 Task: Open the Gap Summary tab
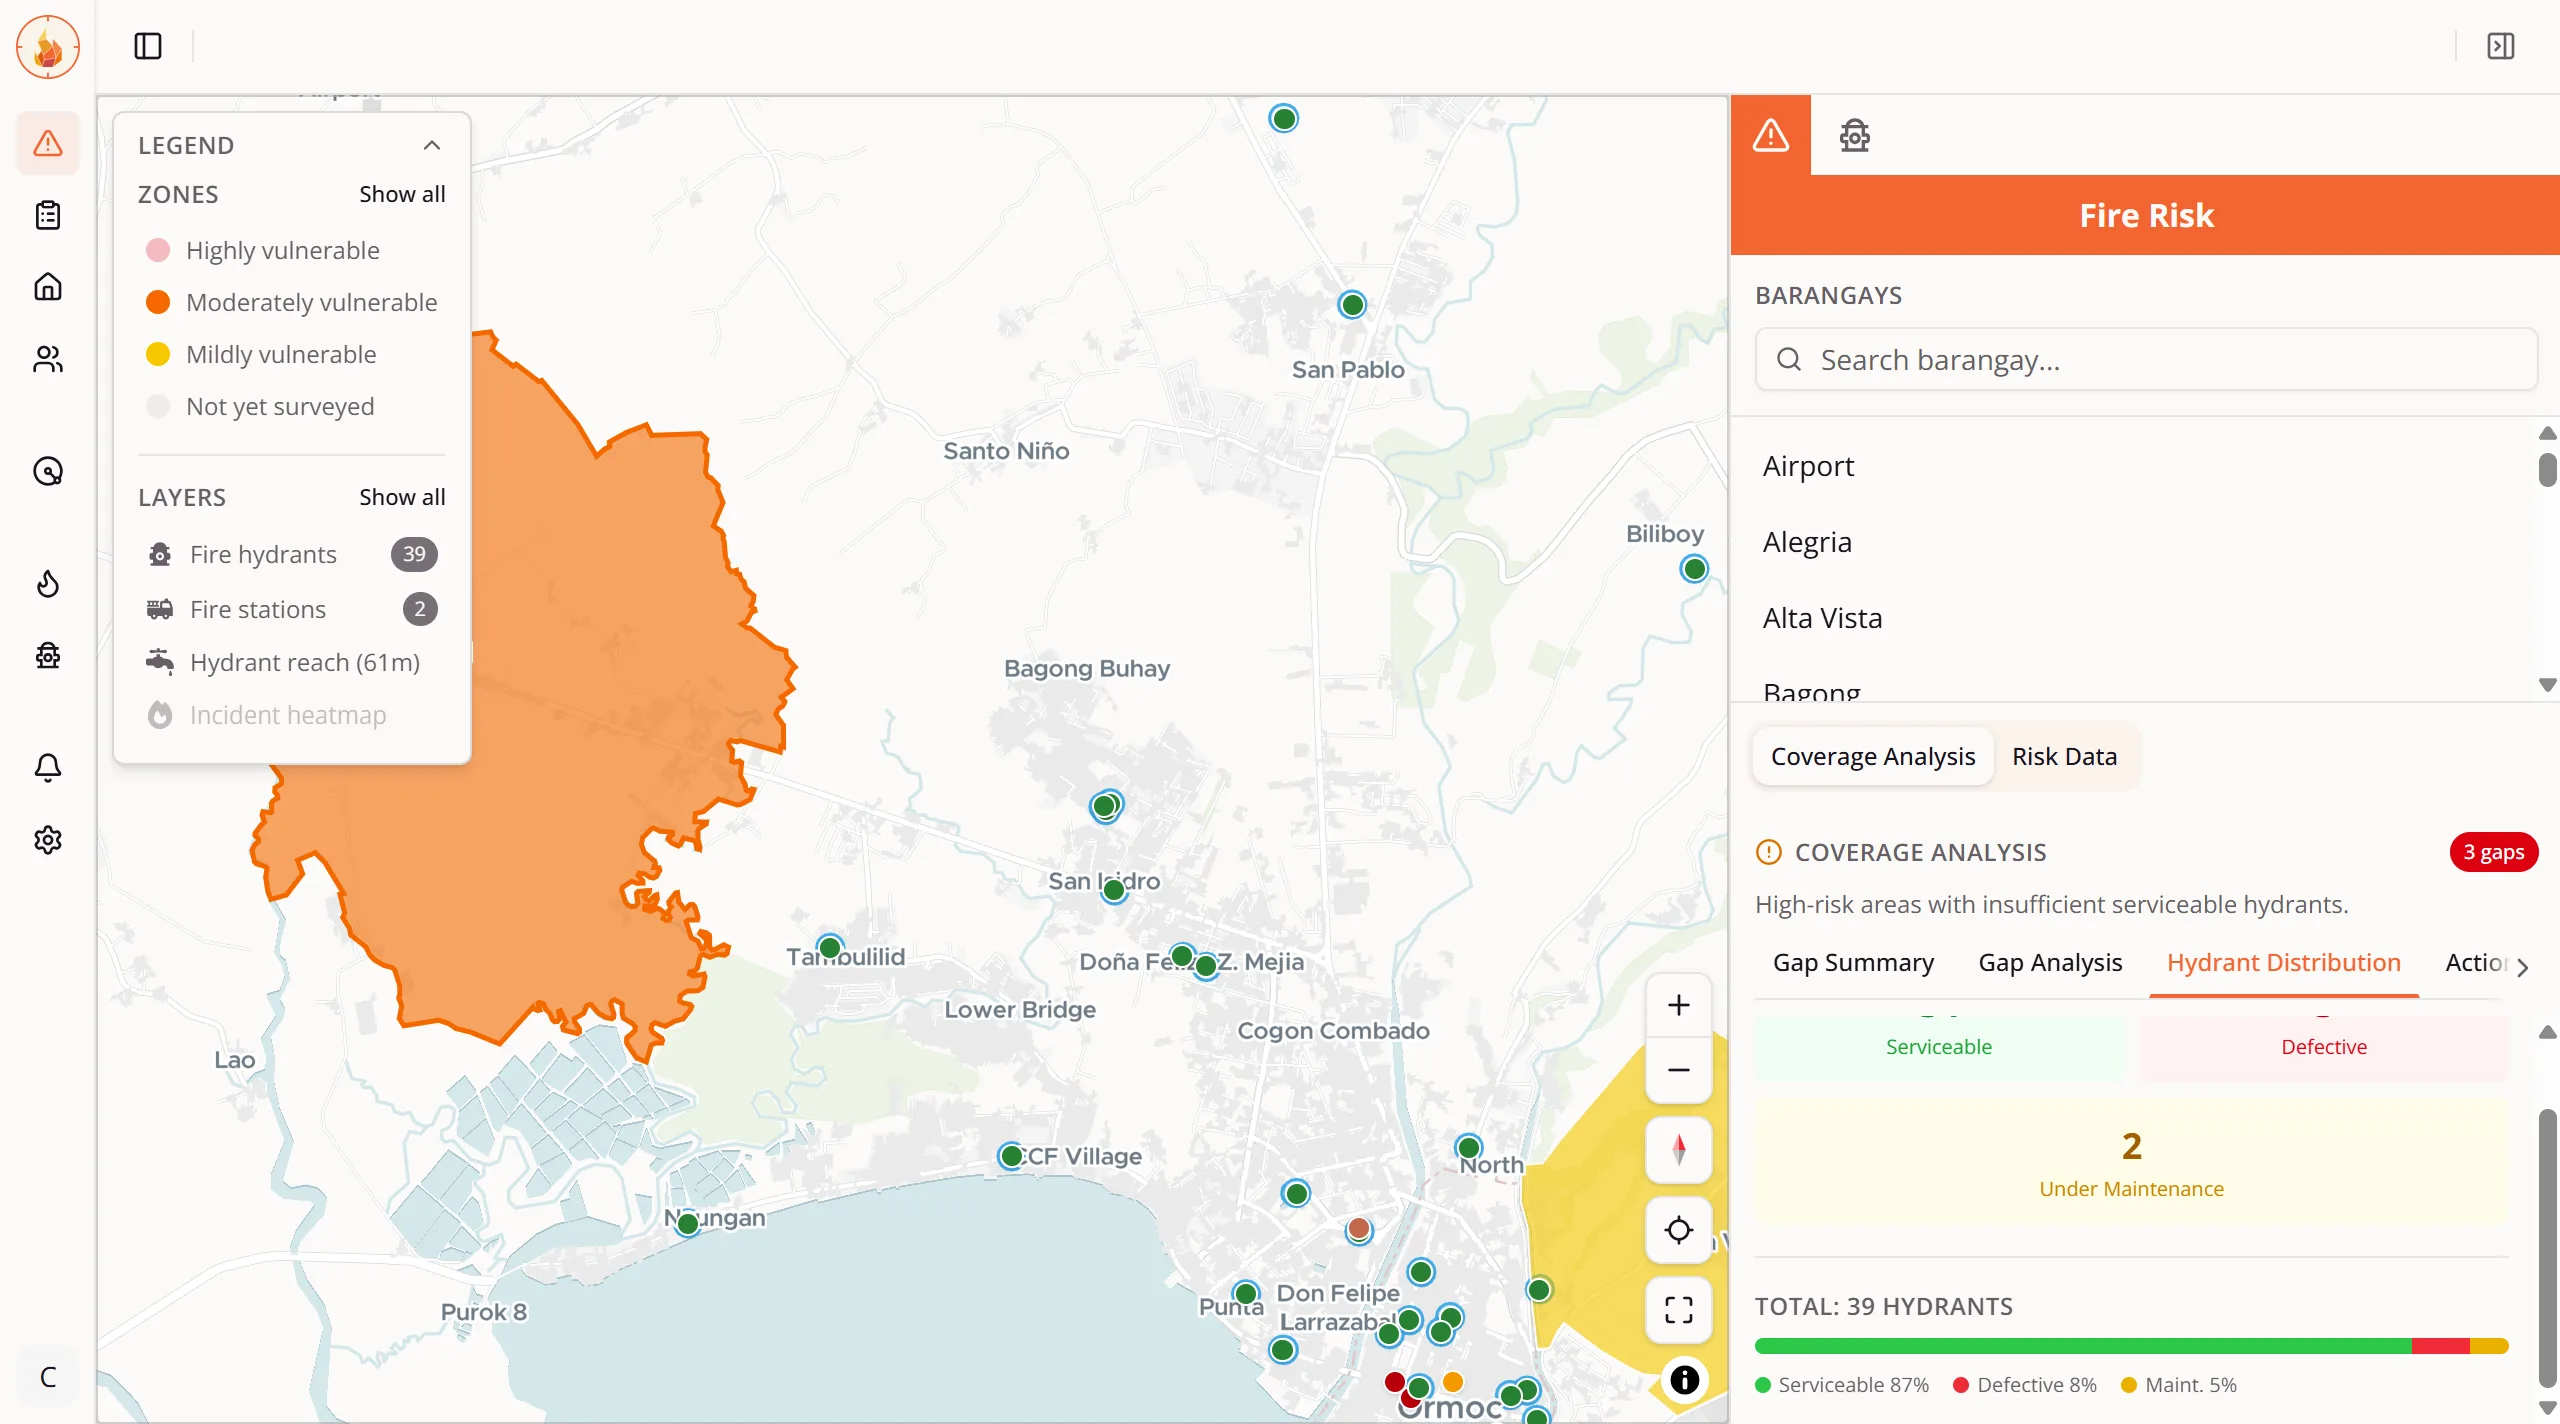(1853, 963)
